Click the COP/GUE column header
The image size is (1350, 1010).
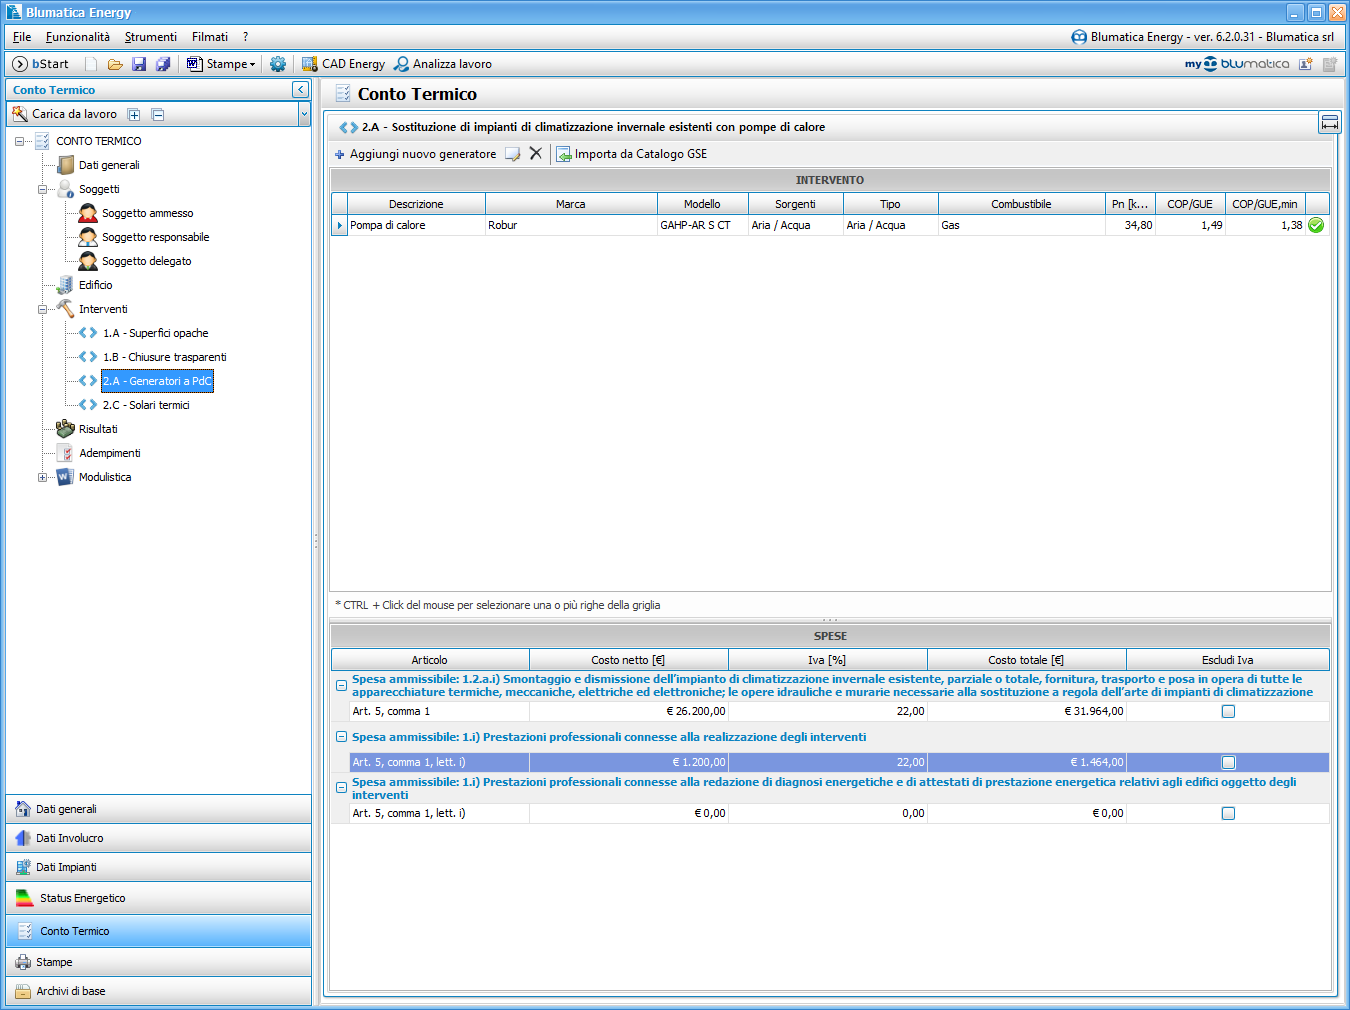[1190, 204]
